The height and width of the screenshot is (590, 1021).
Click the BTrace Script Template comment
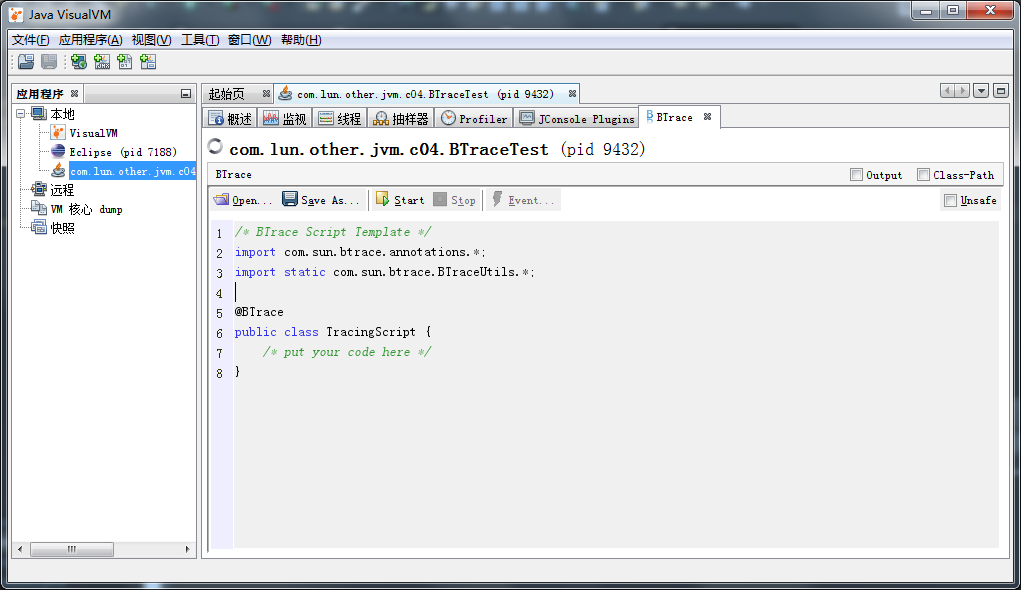pos(333,232)
